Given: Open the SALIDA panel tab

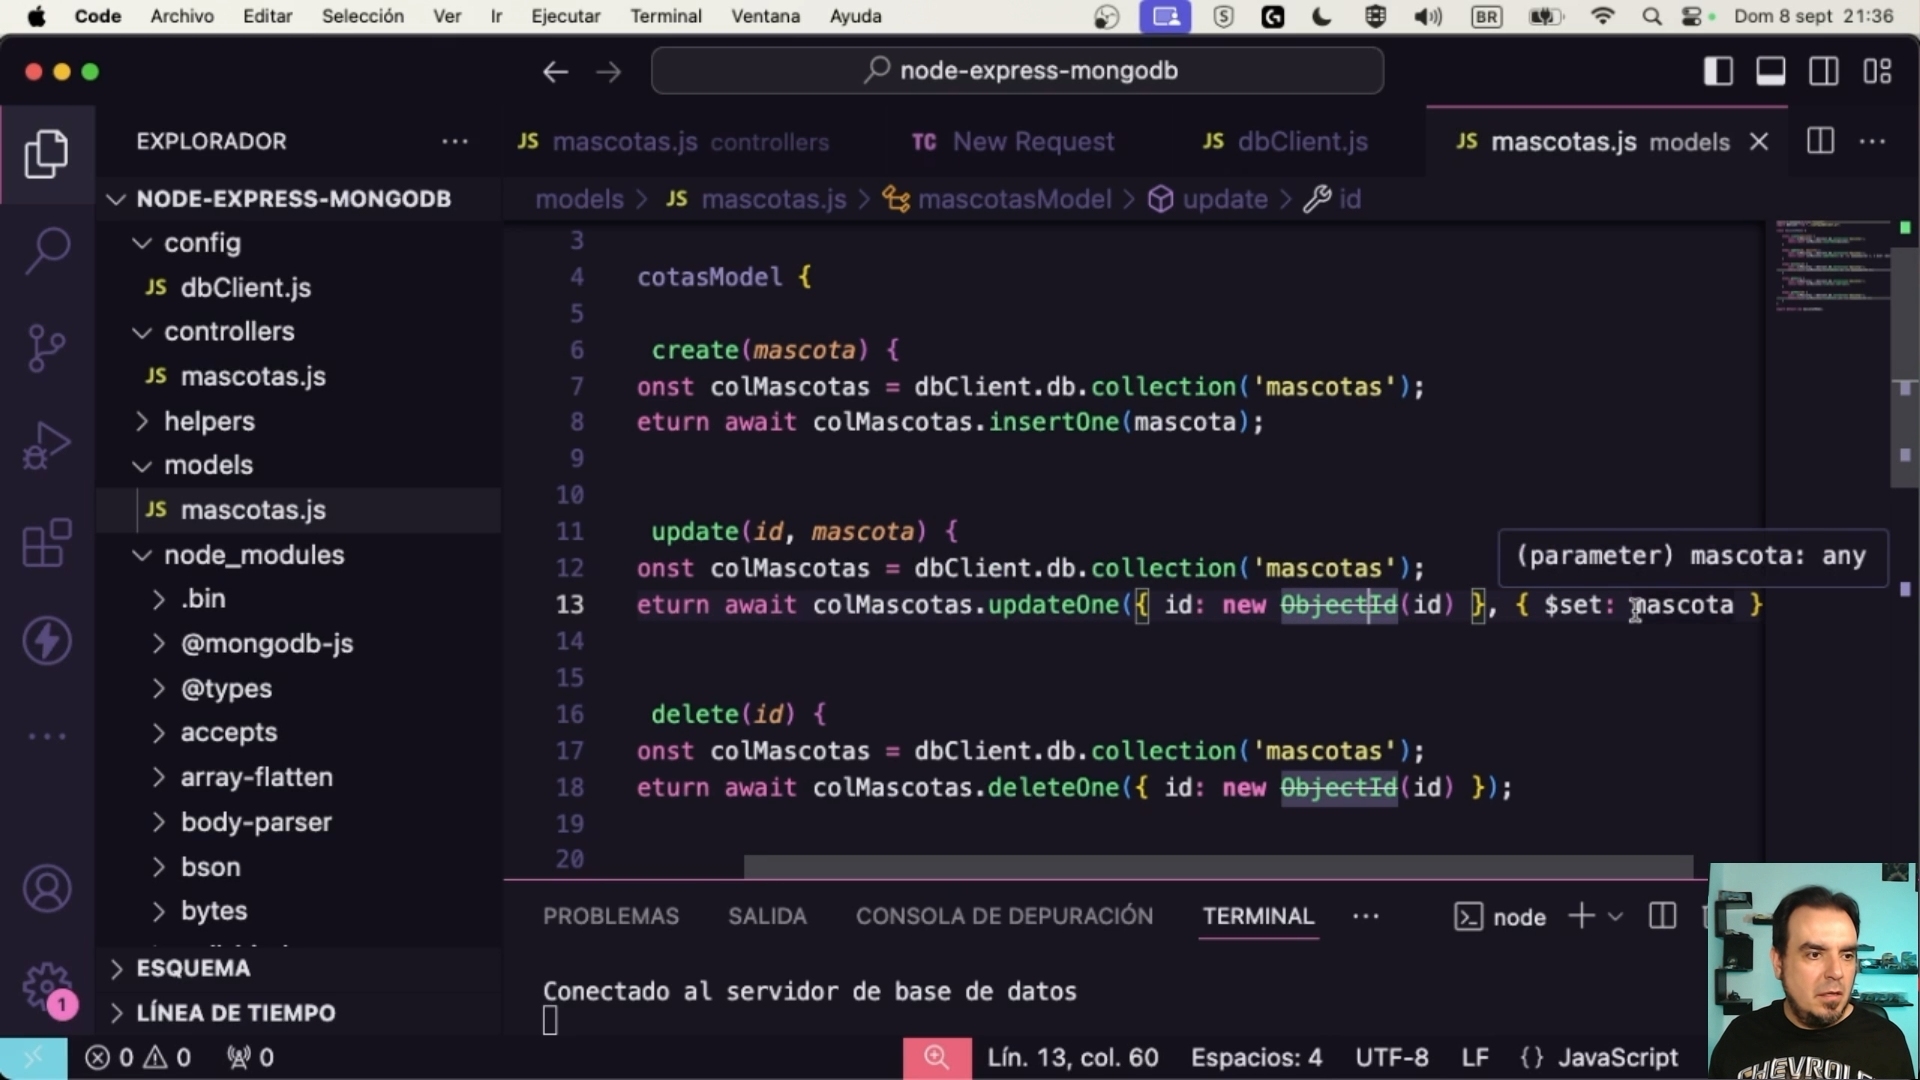Looking at the screenshot, I should point(767,916).
